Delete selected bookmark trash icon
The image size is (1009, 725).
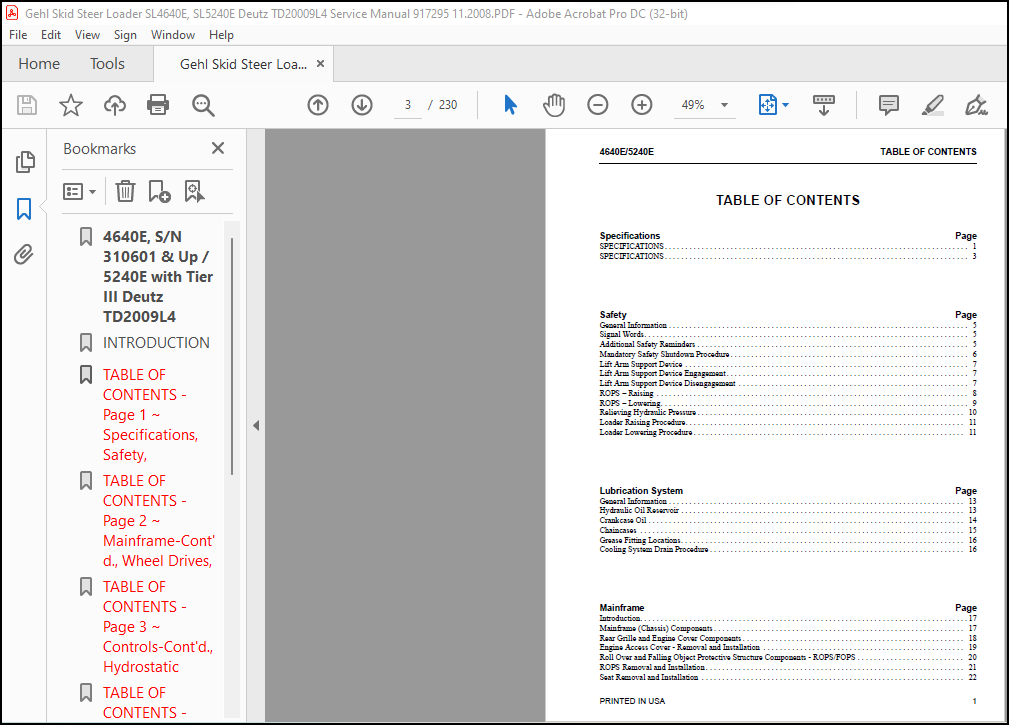(x=125, y=191)
